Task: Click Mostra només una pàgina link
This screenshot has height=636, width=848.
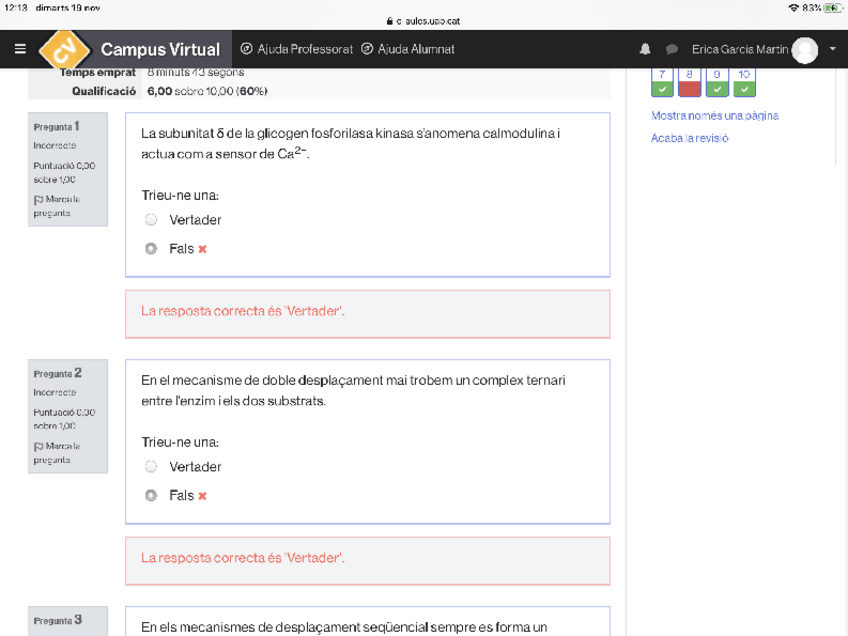Action: pyautogui.click(x=714, y=116)
